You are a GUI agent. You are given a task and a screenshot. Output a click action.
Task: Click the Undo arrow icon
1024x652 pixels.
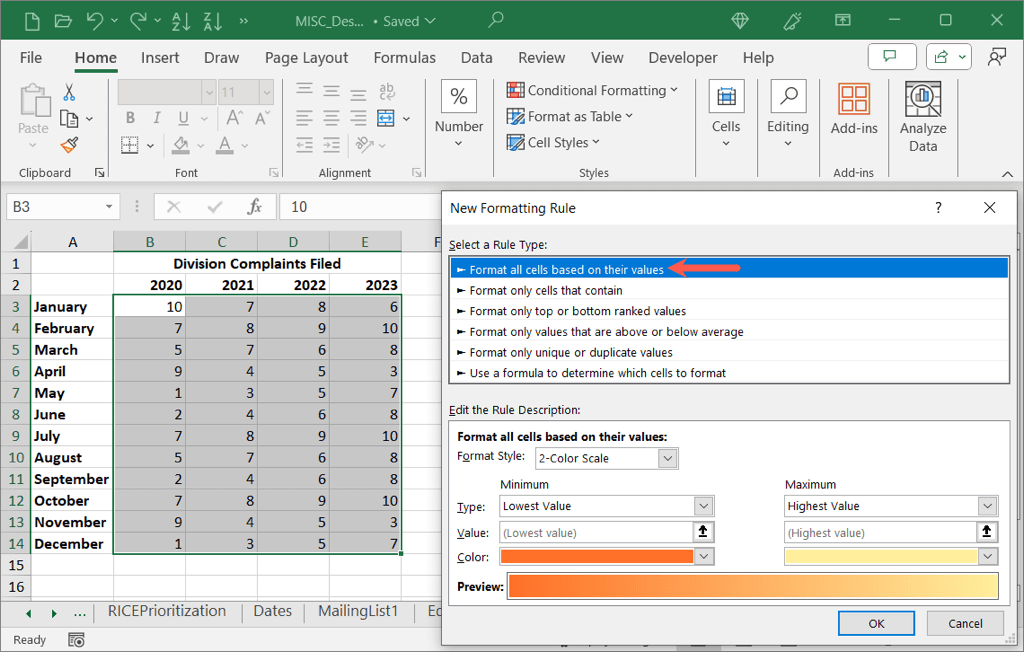coord(95,20)
